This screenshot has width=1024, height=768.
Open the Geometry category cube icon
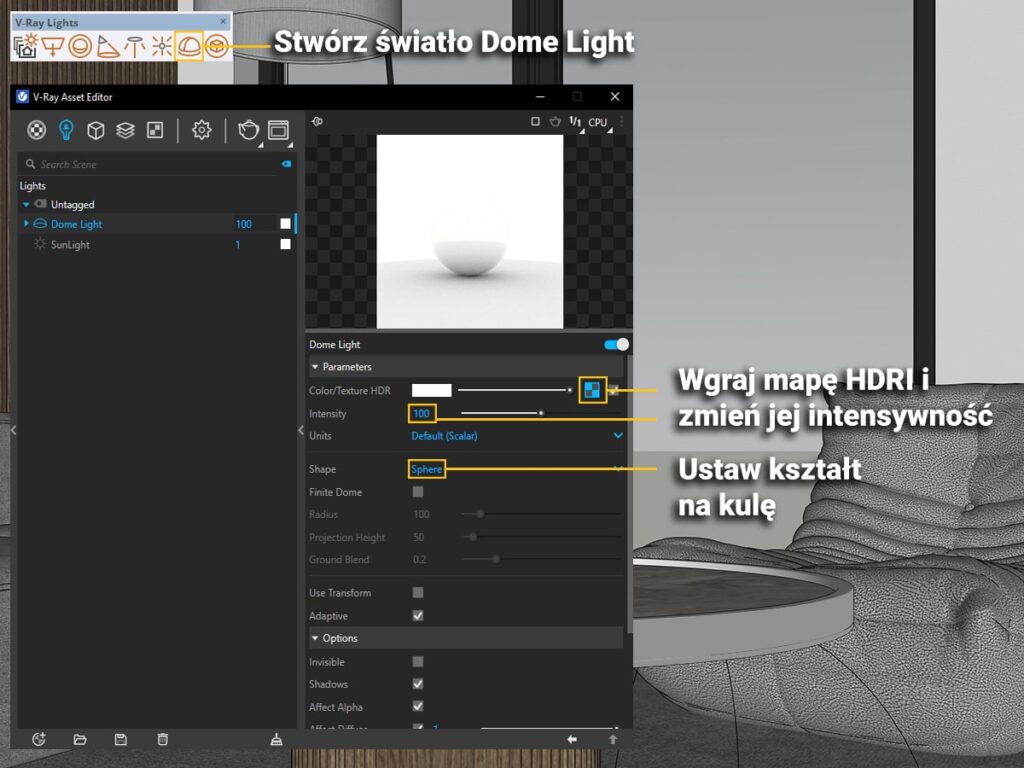[x=95, y=130]
